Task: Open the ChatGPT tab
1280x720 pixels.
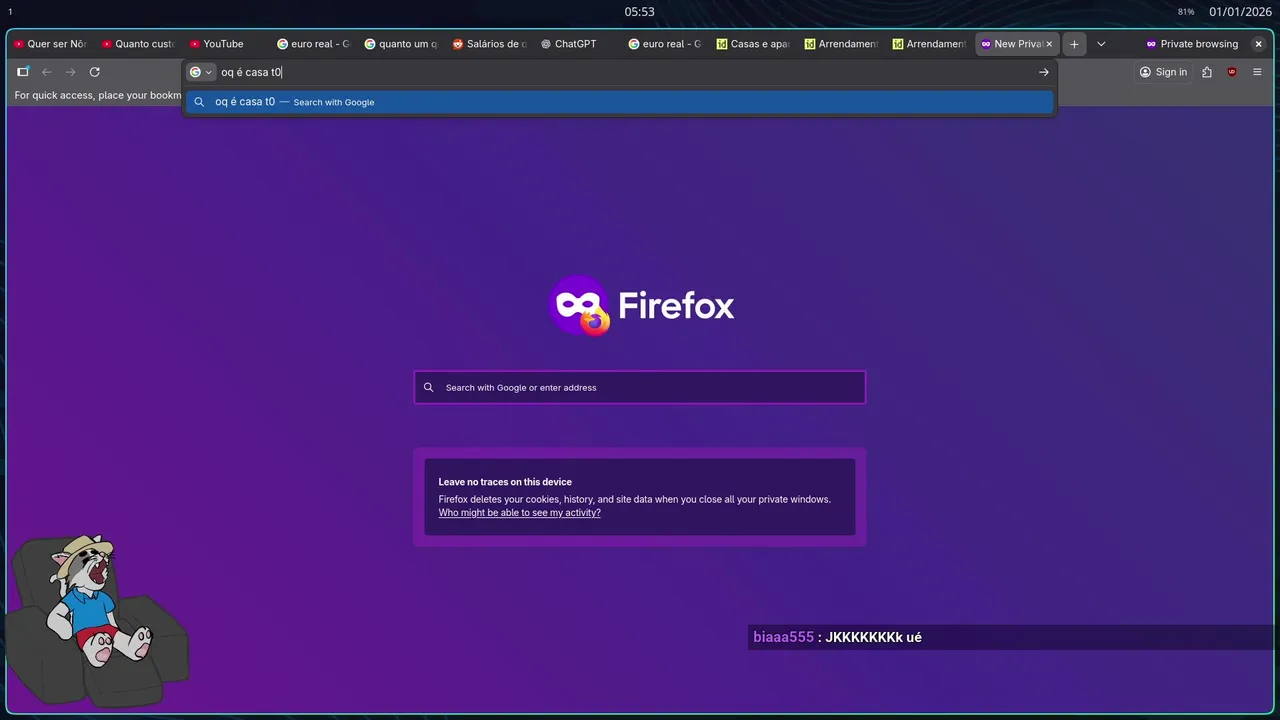Action: click(579, 44)
